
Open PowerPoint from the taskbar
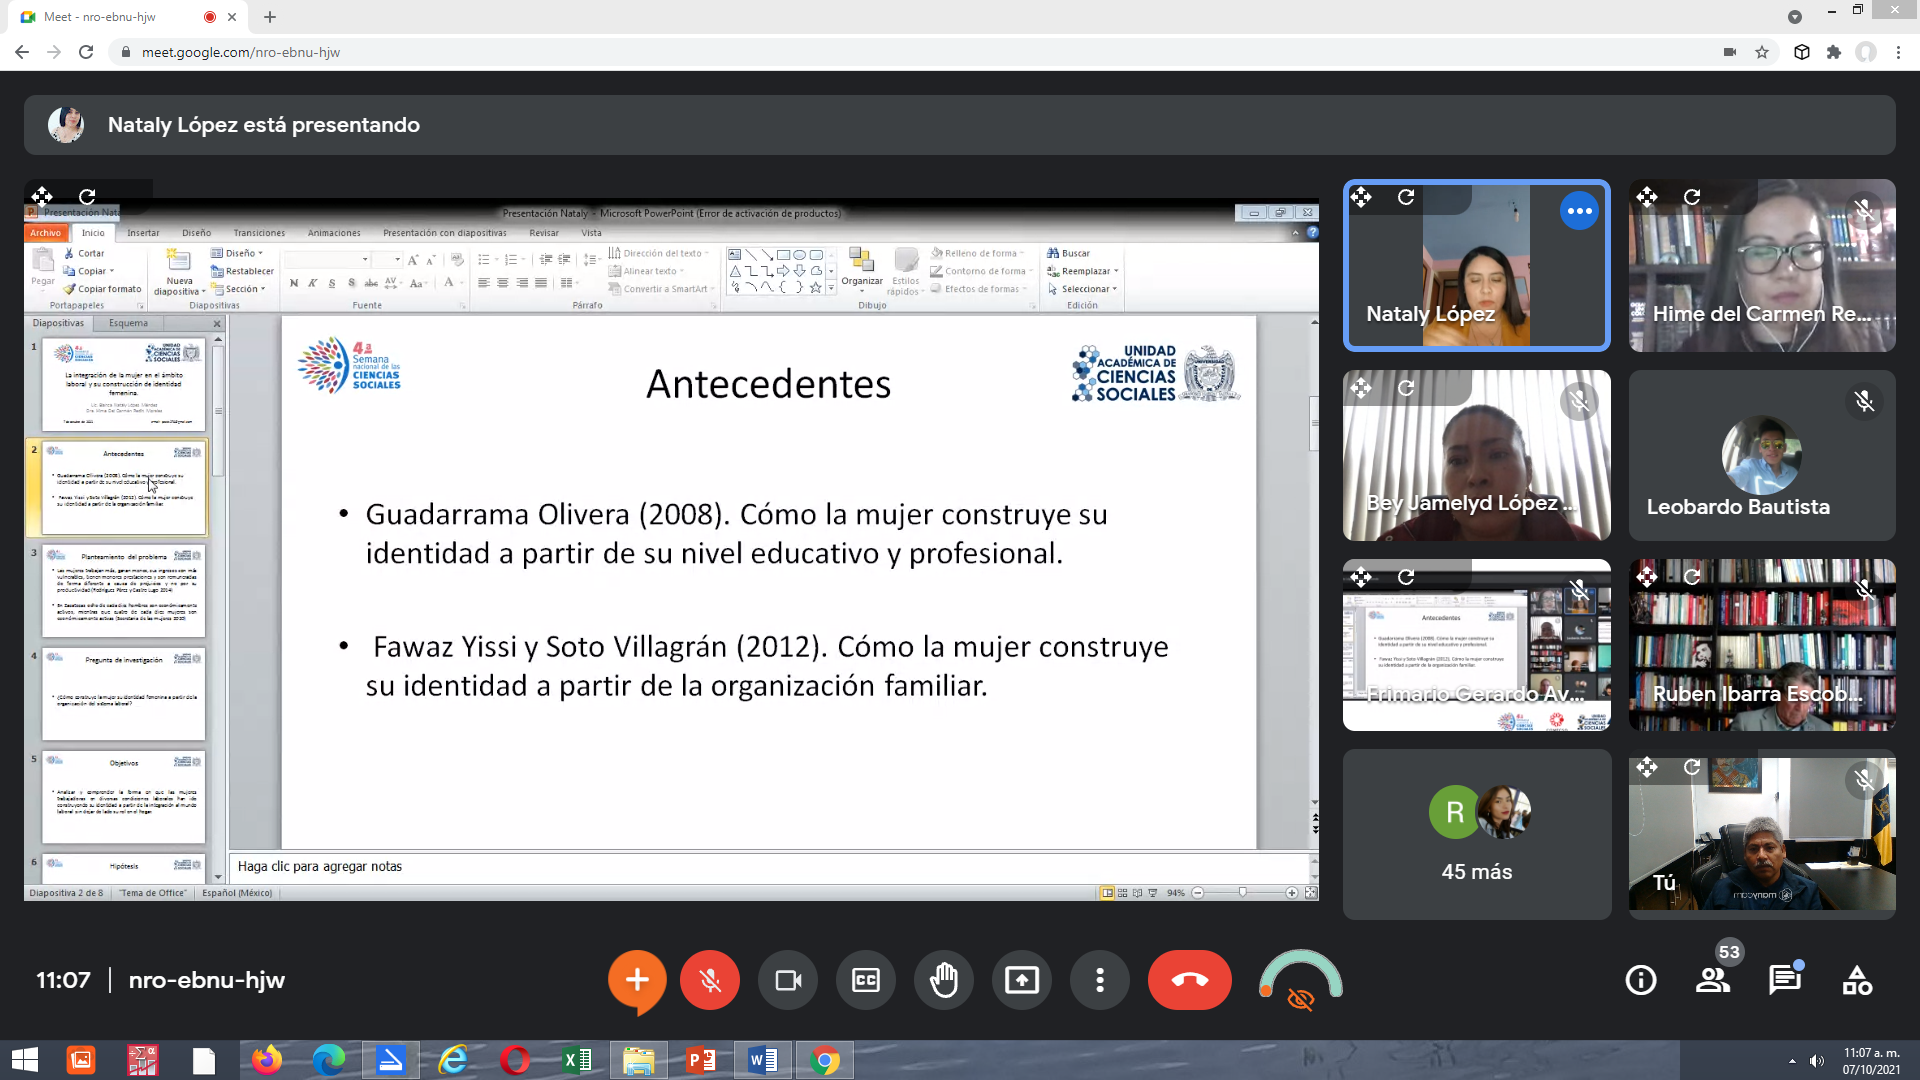pos(701,1060)
